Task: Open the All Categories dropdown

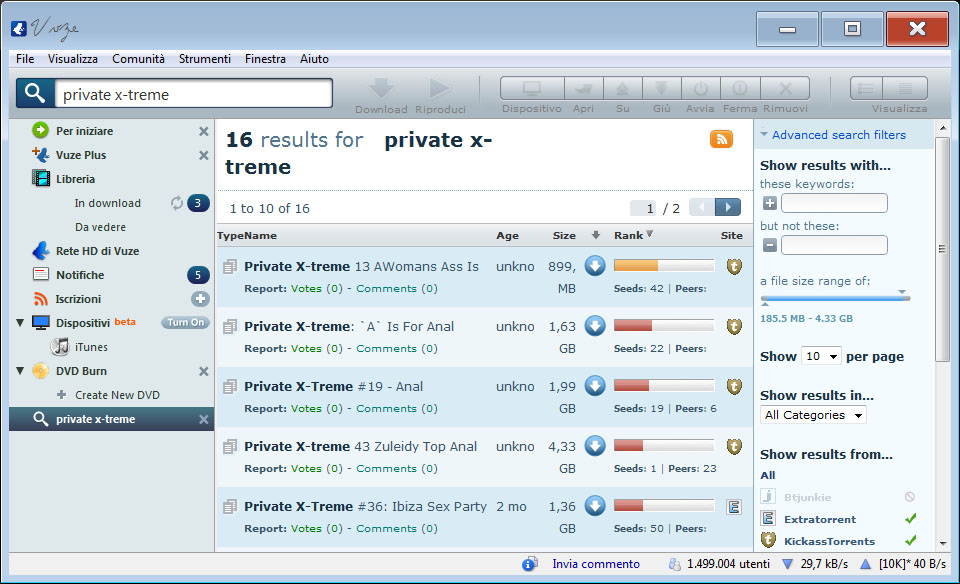Action: point(813,415)
